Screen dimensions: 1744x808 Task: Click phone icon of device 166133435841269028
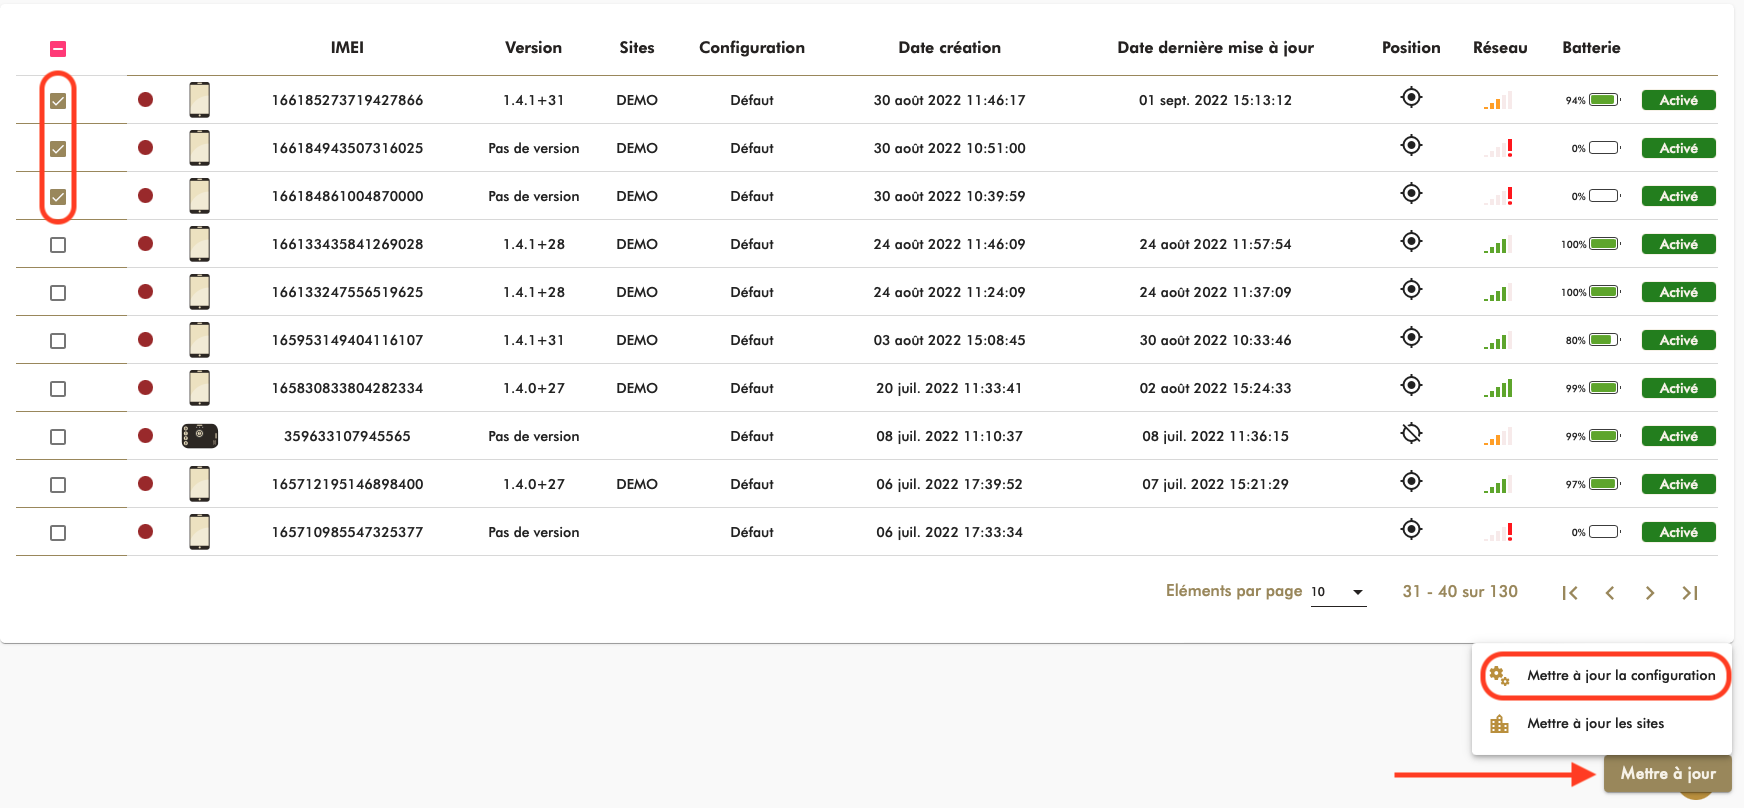200,244
